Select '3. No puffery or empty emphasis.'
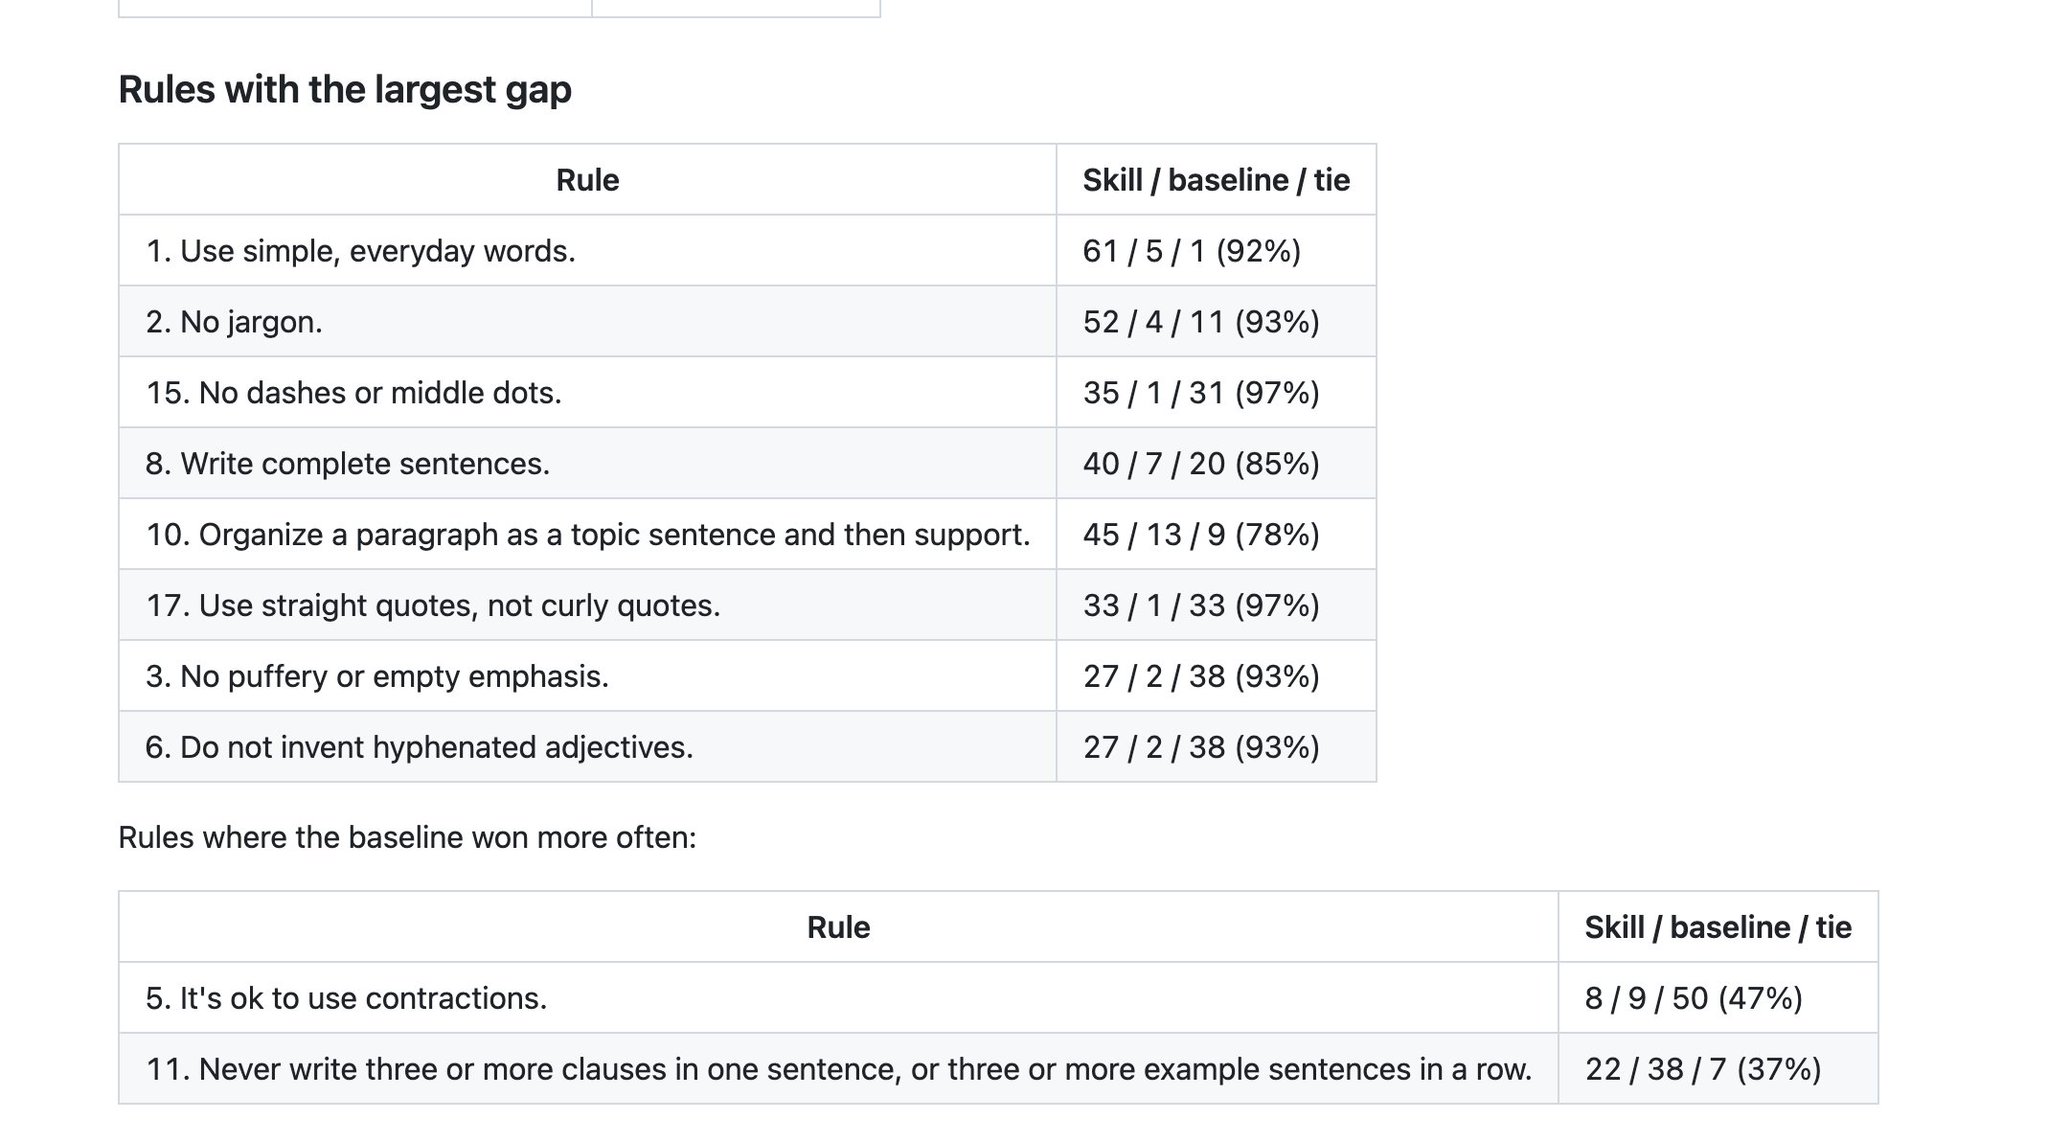The width and height of the screenshot is (2048, 1142). pyautogui.click(x=377, y=677)
